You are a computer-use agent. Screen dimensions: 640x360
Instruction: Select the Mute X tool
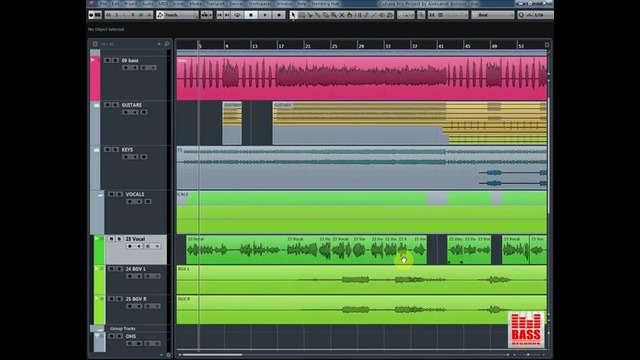342,15
